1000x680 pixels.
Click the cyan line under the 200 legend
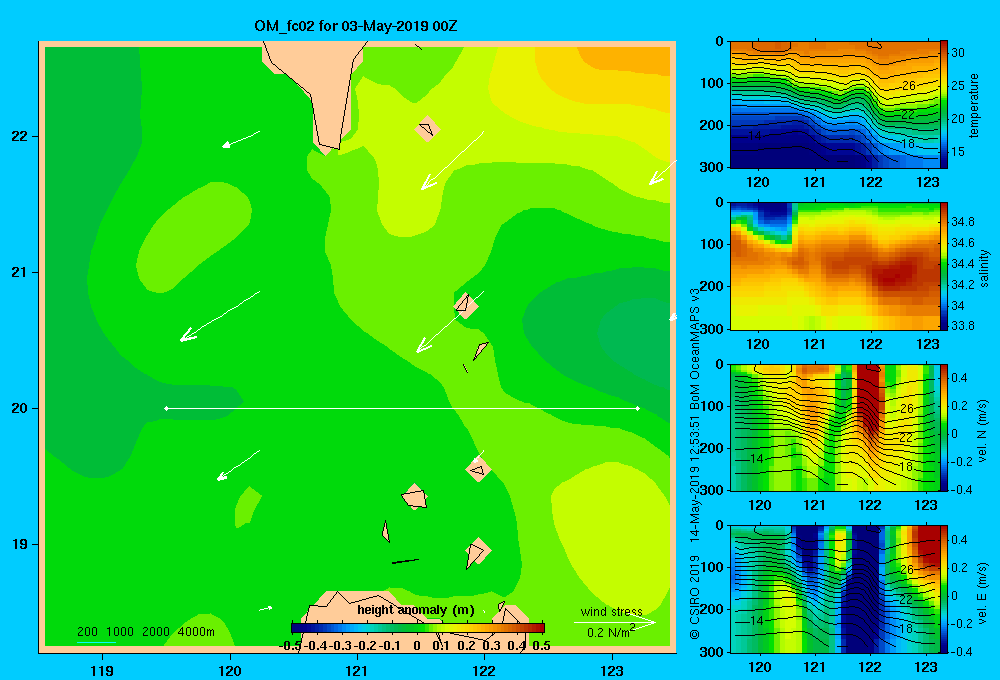pos(96,642)
